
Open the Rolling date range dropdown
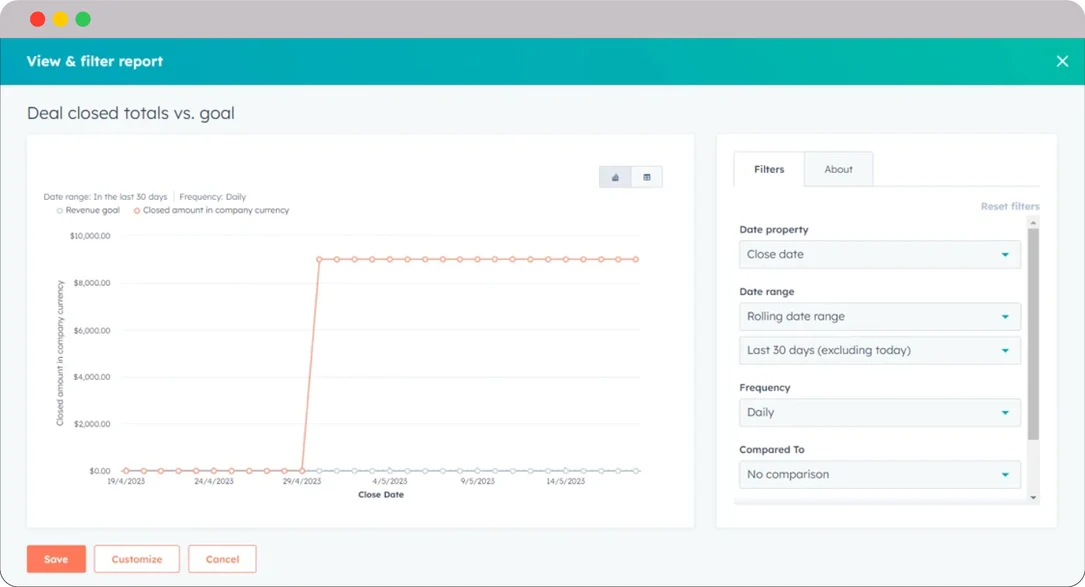(879, 316)
